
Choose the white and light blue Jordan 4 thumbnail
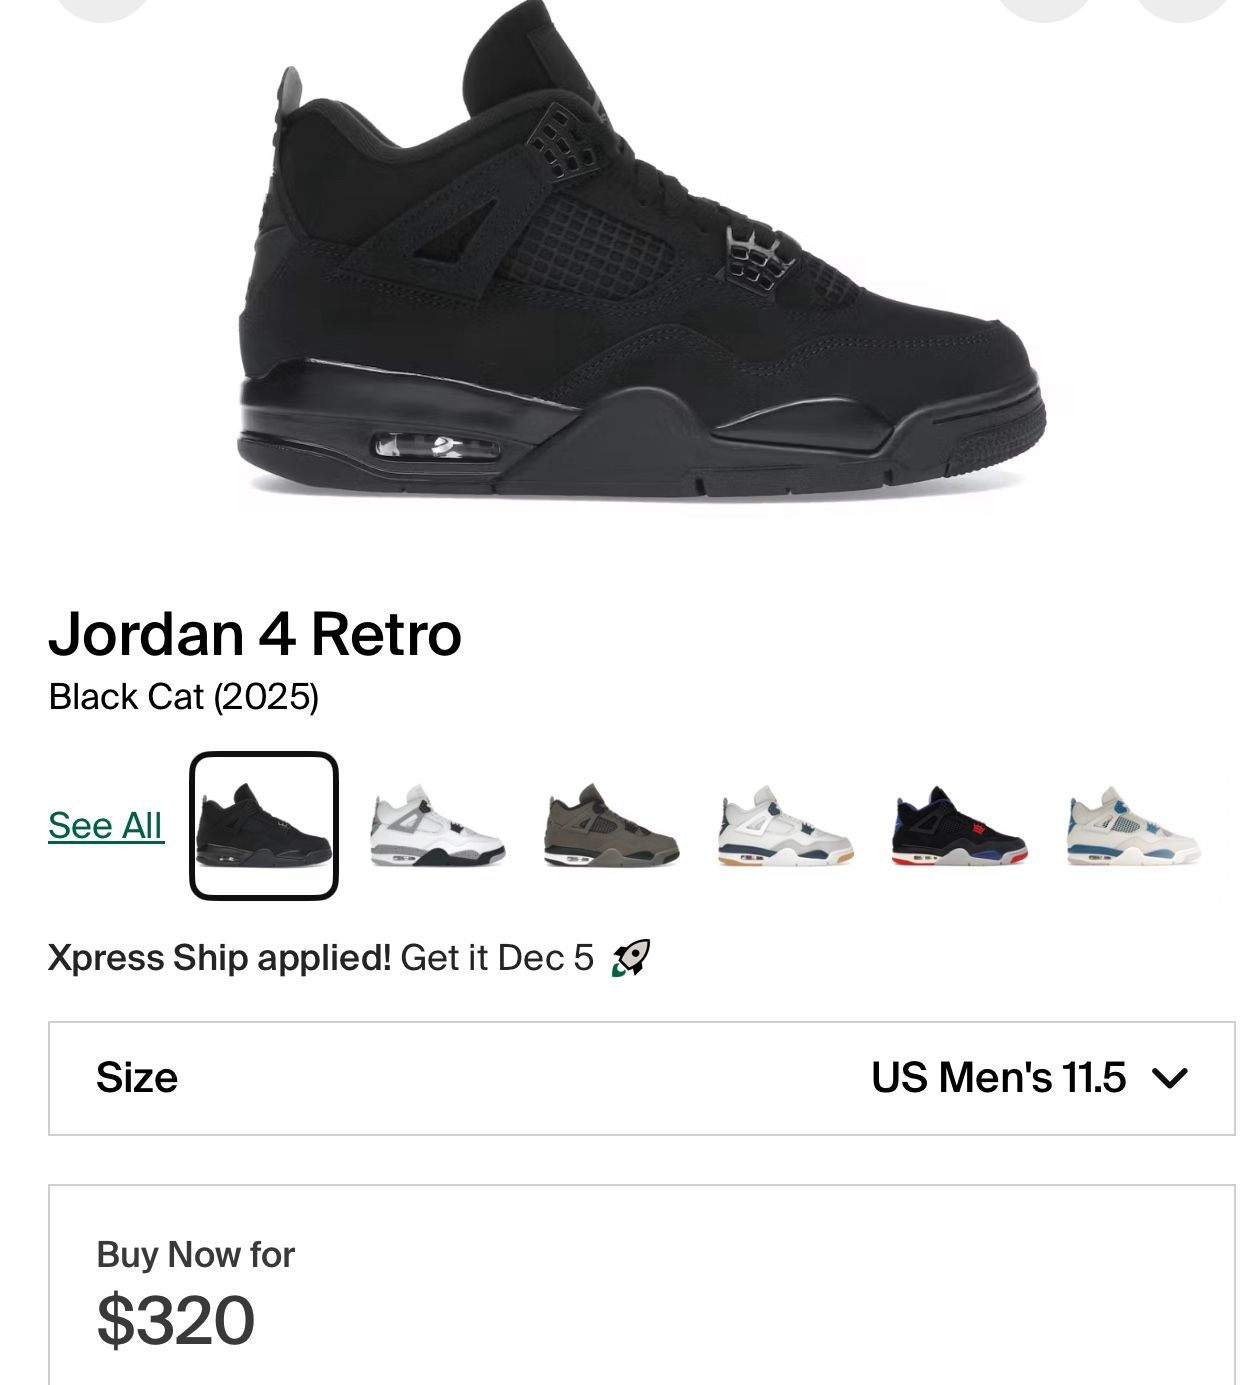tap(1133, 827)
